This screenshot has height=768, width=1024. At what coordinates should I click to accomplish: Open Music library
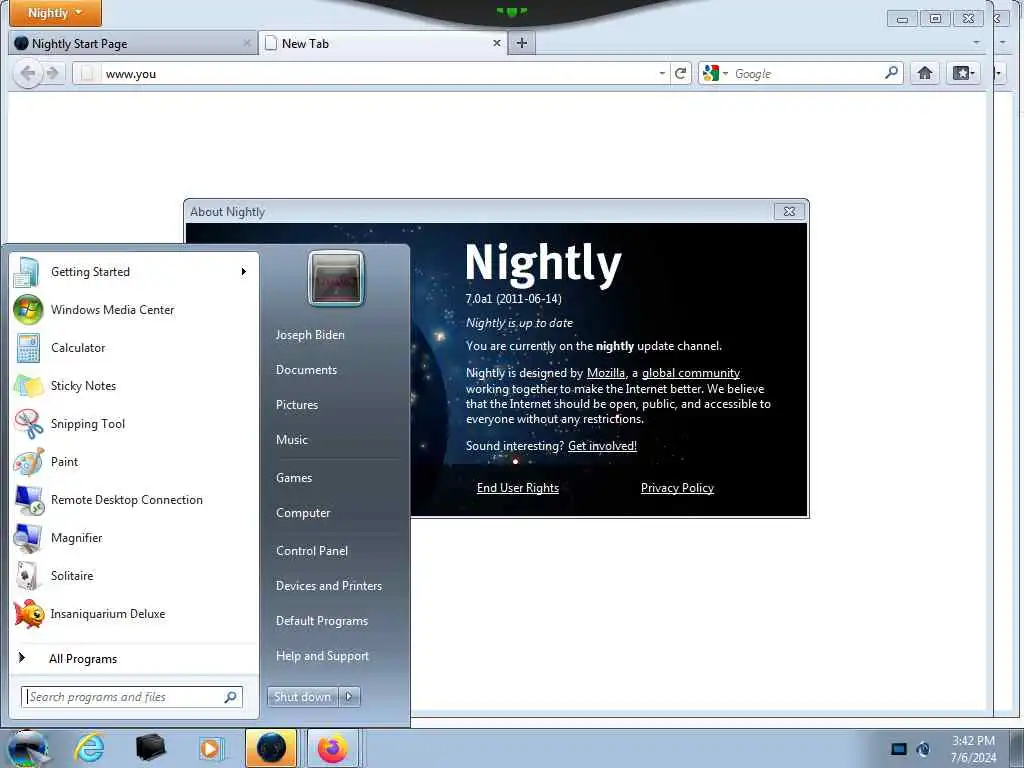[292, 440]
